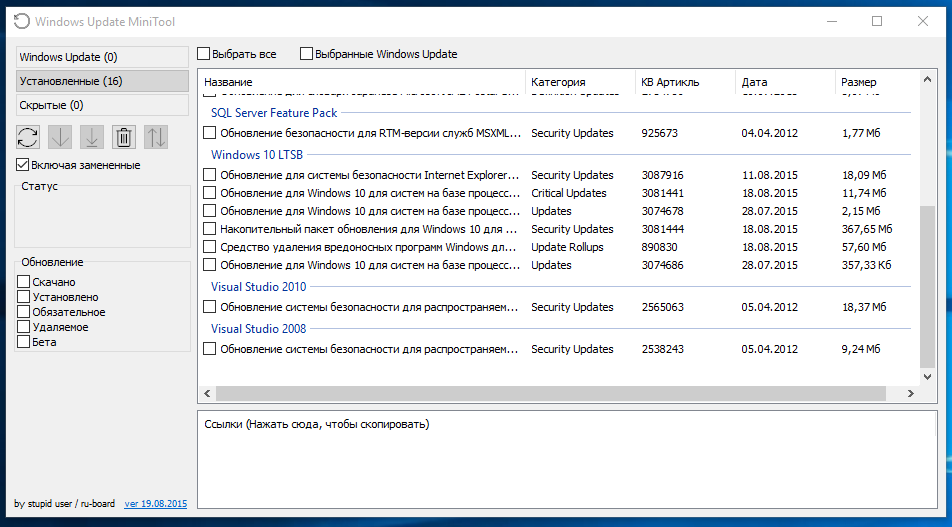Open the 'Windows Update (0)' tab
Screen dimensions: 952x527
(x=102, y=57)
